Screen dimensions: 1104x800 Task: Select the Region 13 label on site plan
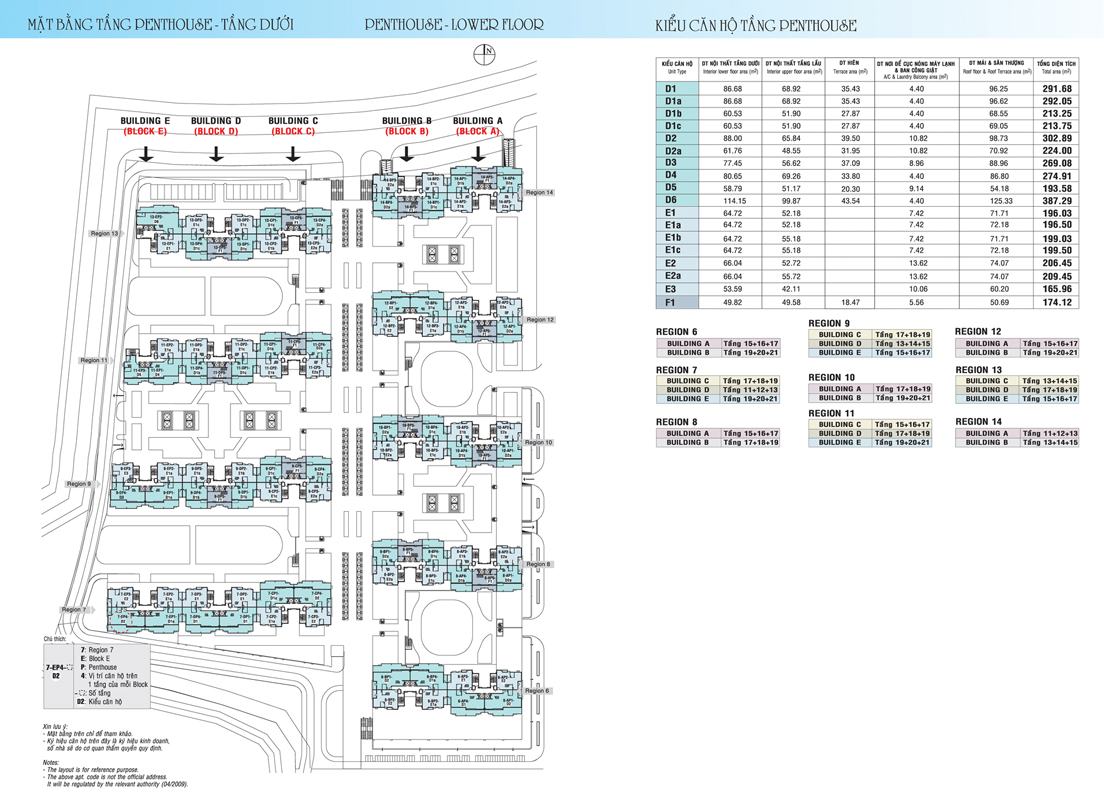click(x=104, y=233)
